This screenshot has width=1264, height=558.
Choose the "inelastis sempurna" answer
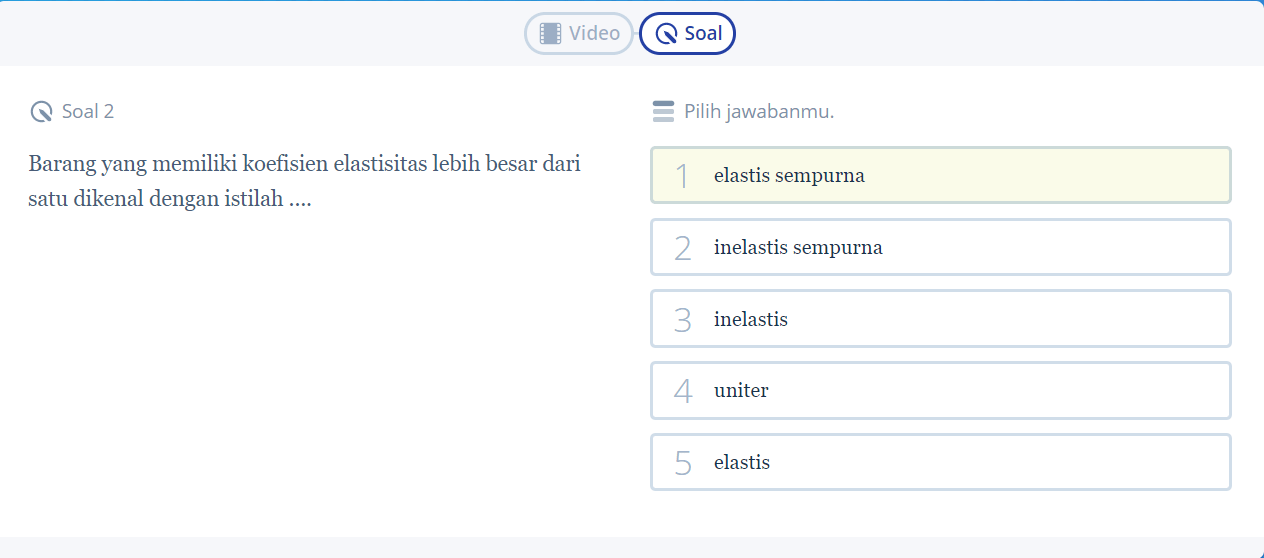(940, 247)
